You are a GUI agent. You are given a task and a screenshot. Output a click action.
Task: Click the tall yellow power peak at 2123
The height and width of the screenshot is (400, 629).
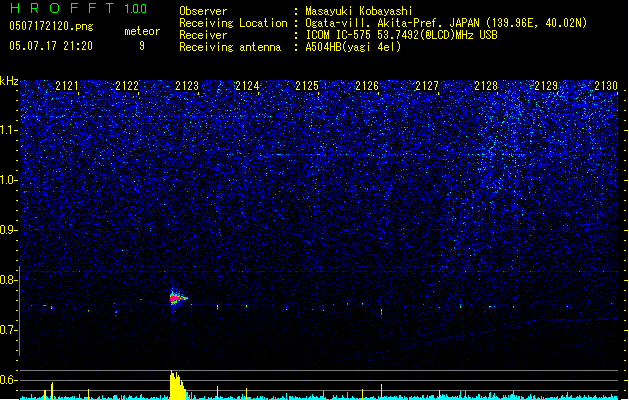[177, 385]
